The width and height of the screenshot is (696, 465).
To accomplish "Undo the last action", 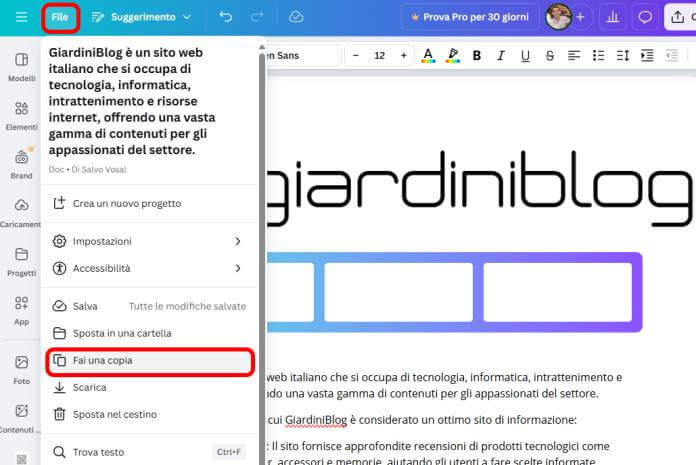I will [225, 17].
